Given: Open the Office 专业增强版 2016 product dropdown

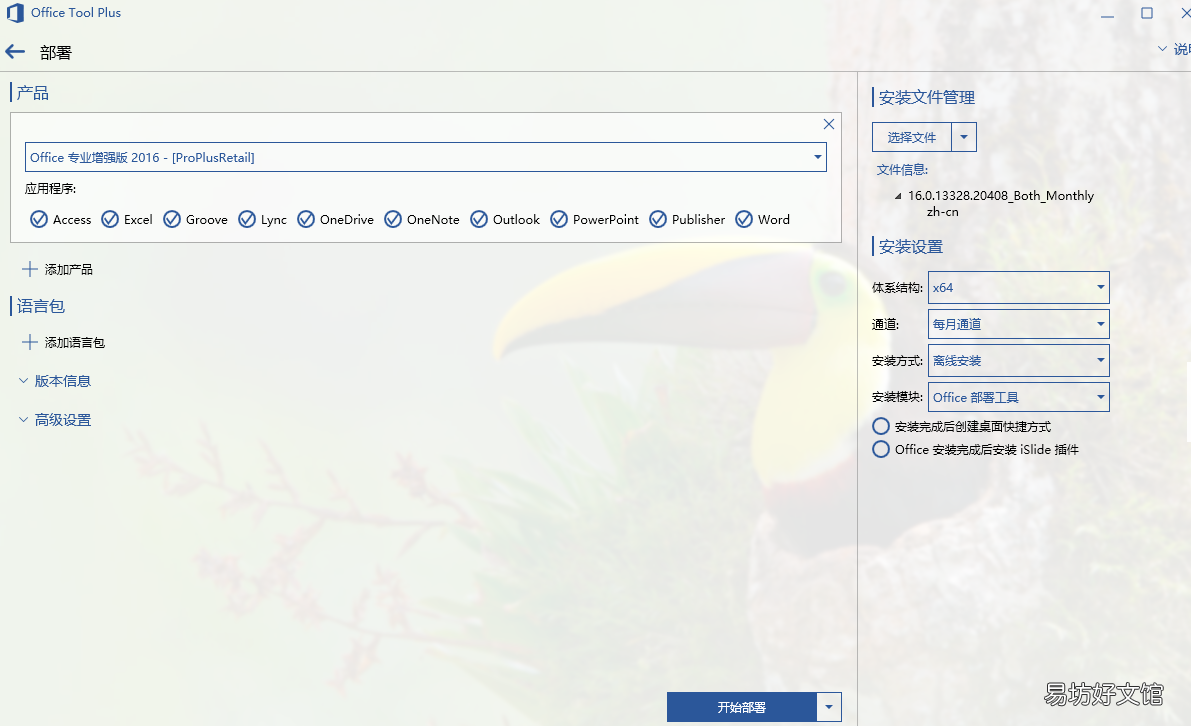Looking at the screenshot, I should [425, 157].
